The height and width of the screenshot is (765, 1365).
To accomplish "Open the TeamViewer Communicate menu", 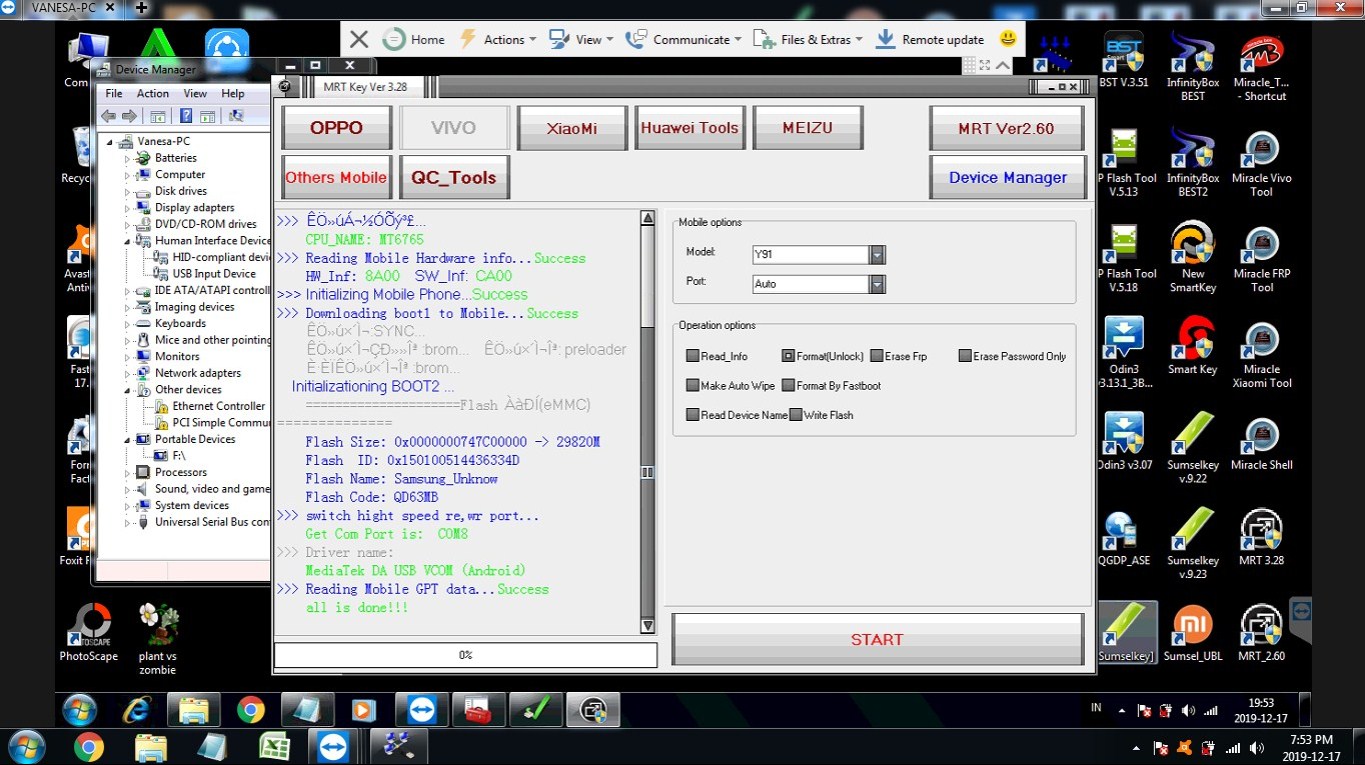I will [683, 40].
